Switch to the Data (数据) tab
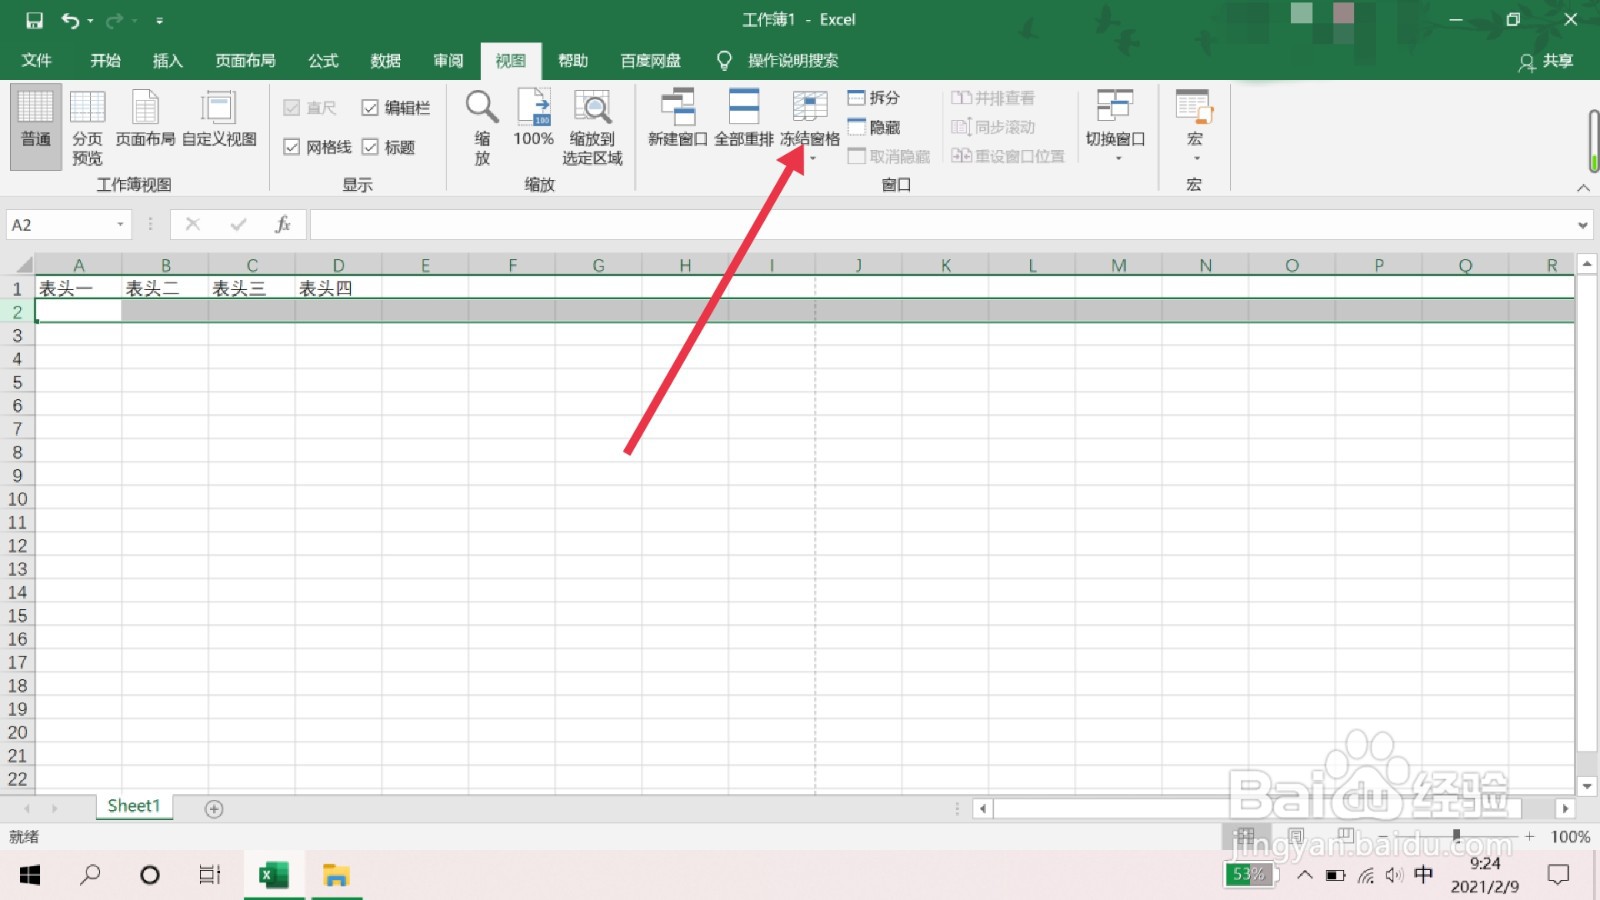1600x900 pixels. (x=385, y=61)
